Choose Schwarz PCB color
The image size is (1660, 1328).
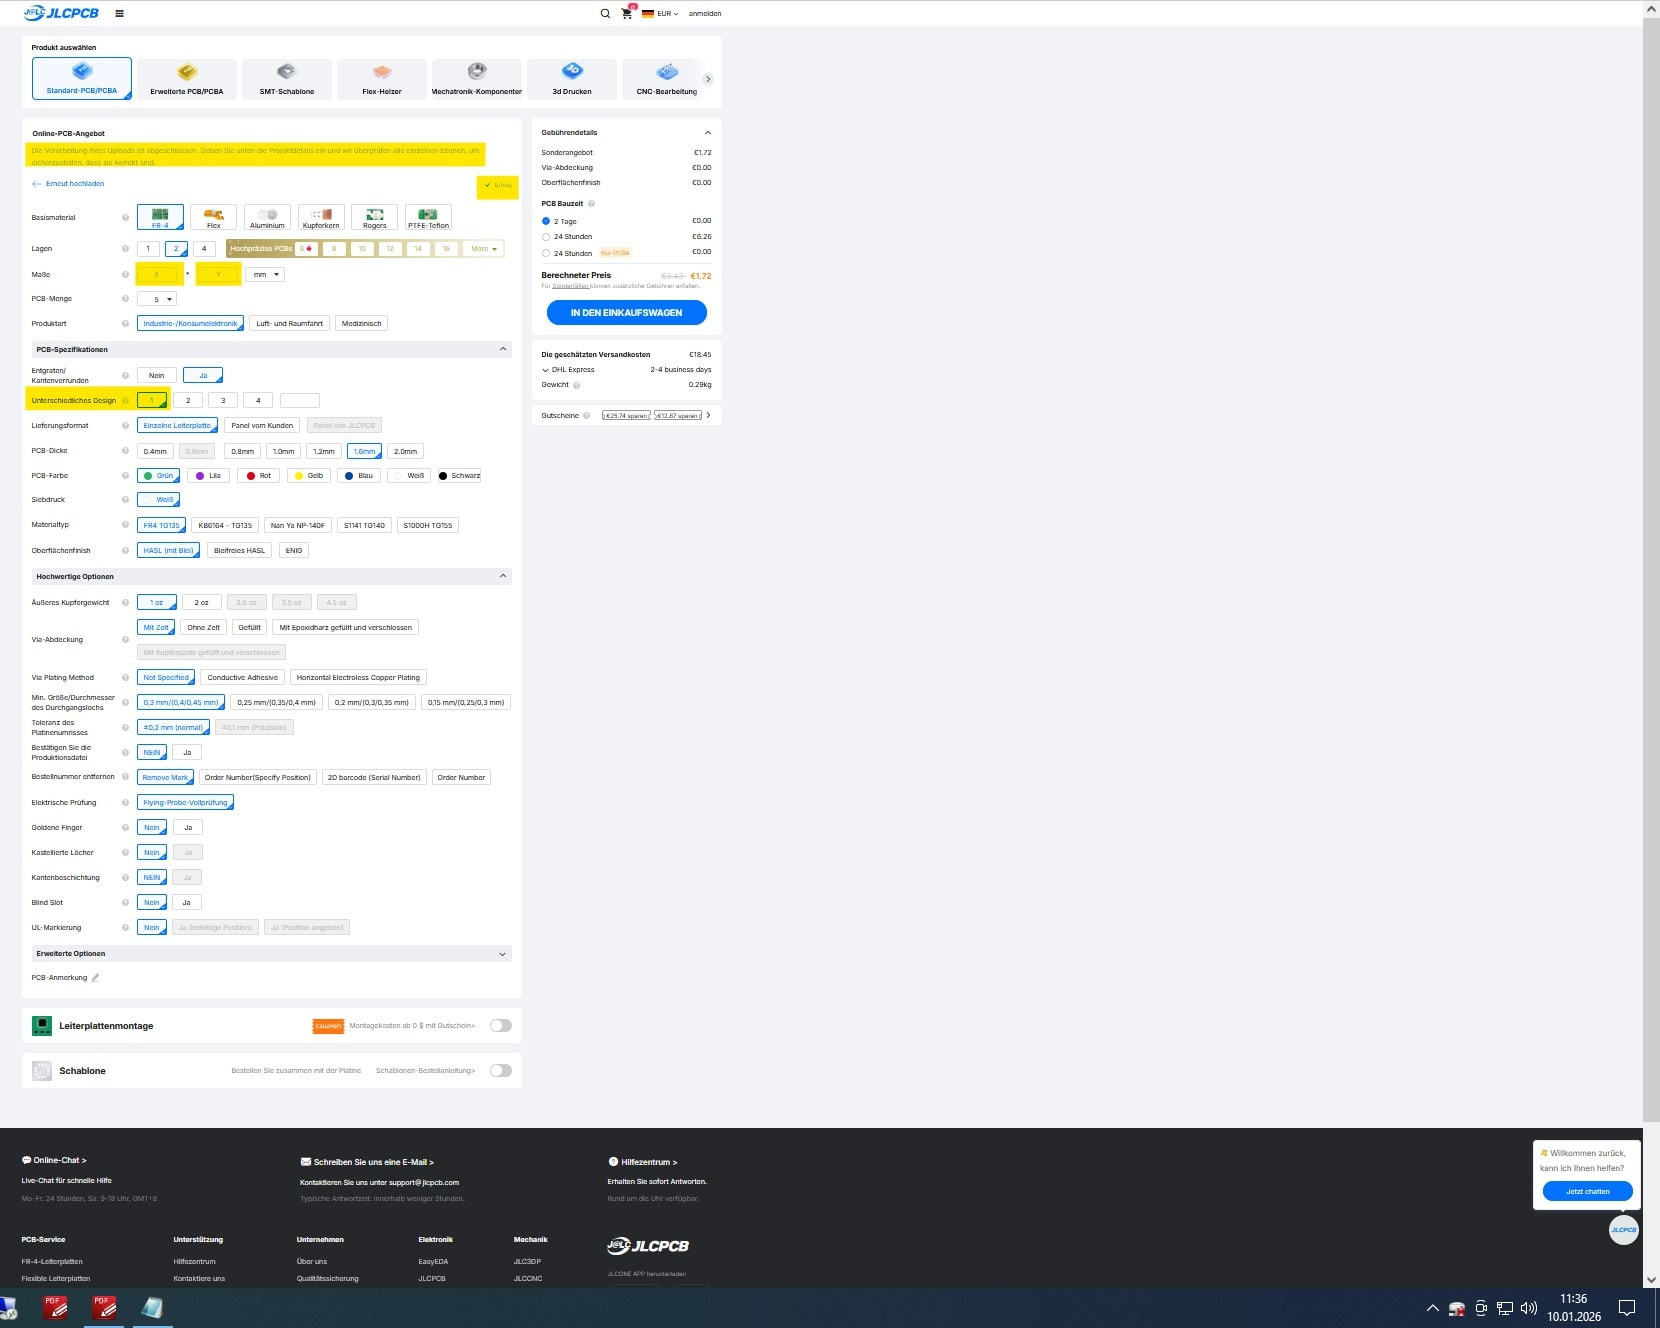coord(459,476)
